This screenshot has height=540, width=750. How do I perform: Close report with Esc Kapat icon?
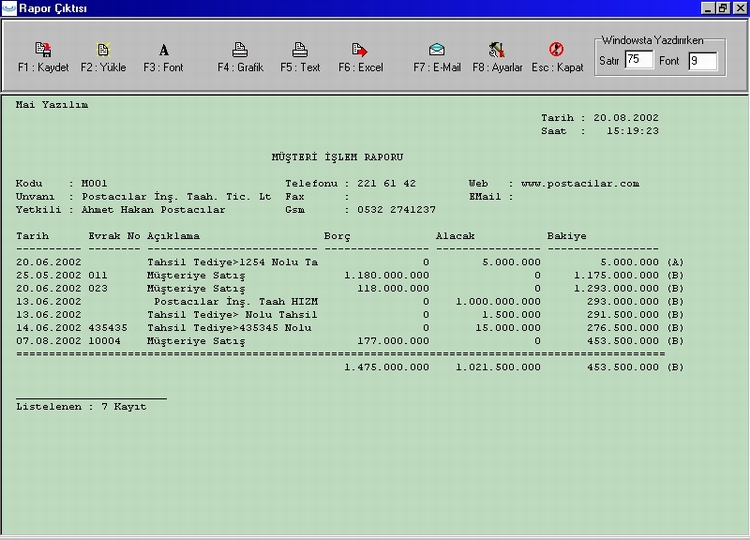tap(556, 49)
